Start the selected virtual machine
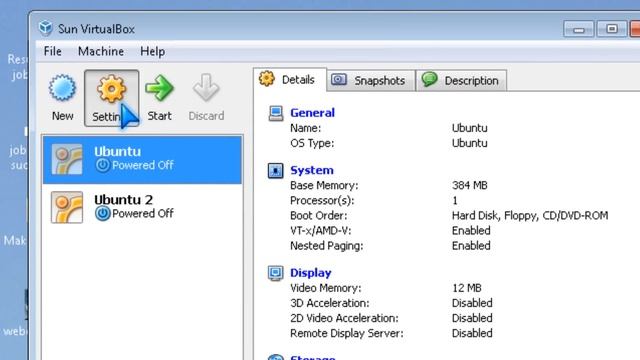 point(159,98)
